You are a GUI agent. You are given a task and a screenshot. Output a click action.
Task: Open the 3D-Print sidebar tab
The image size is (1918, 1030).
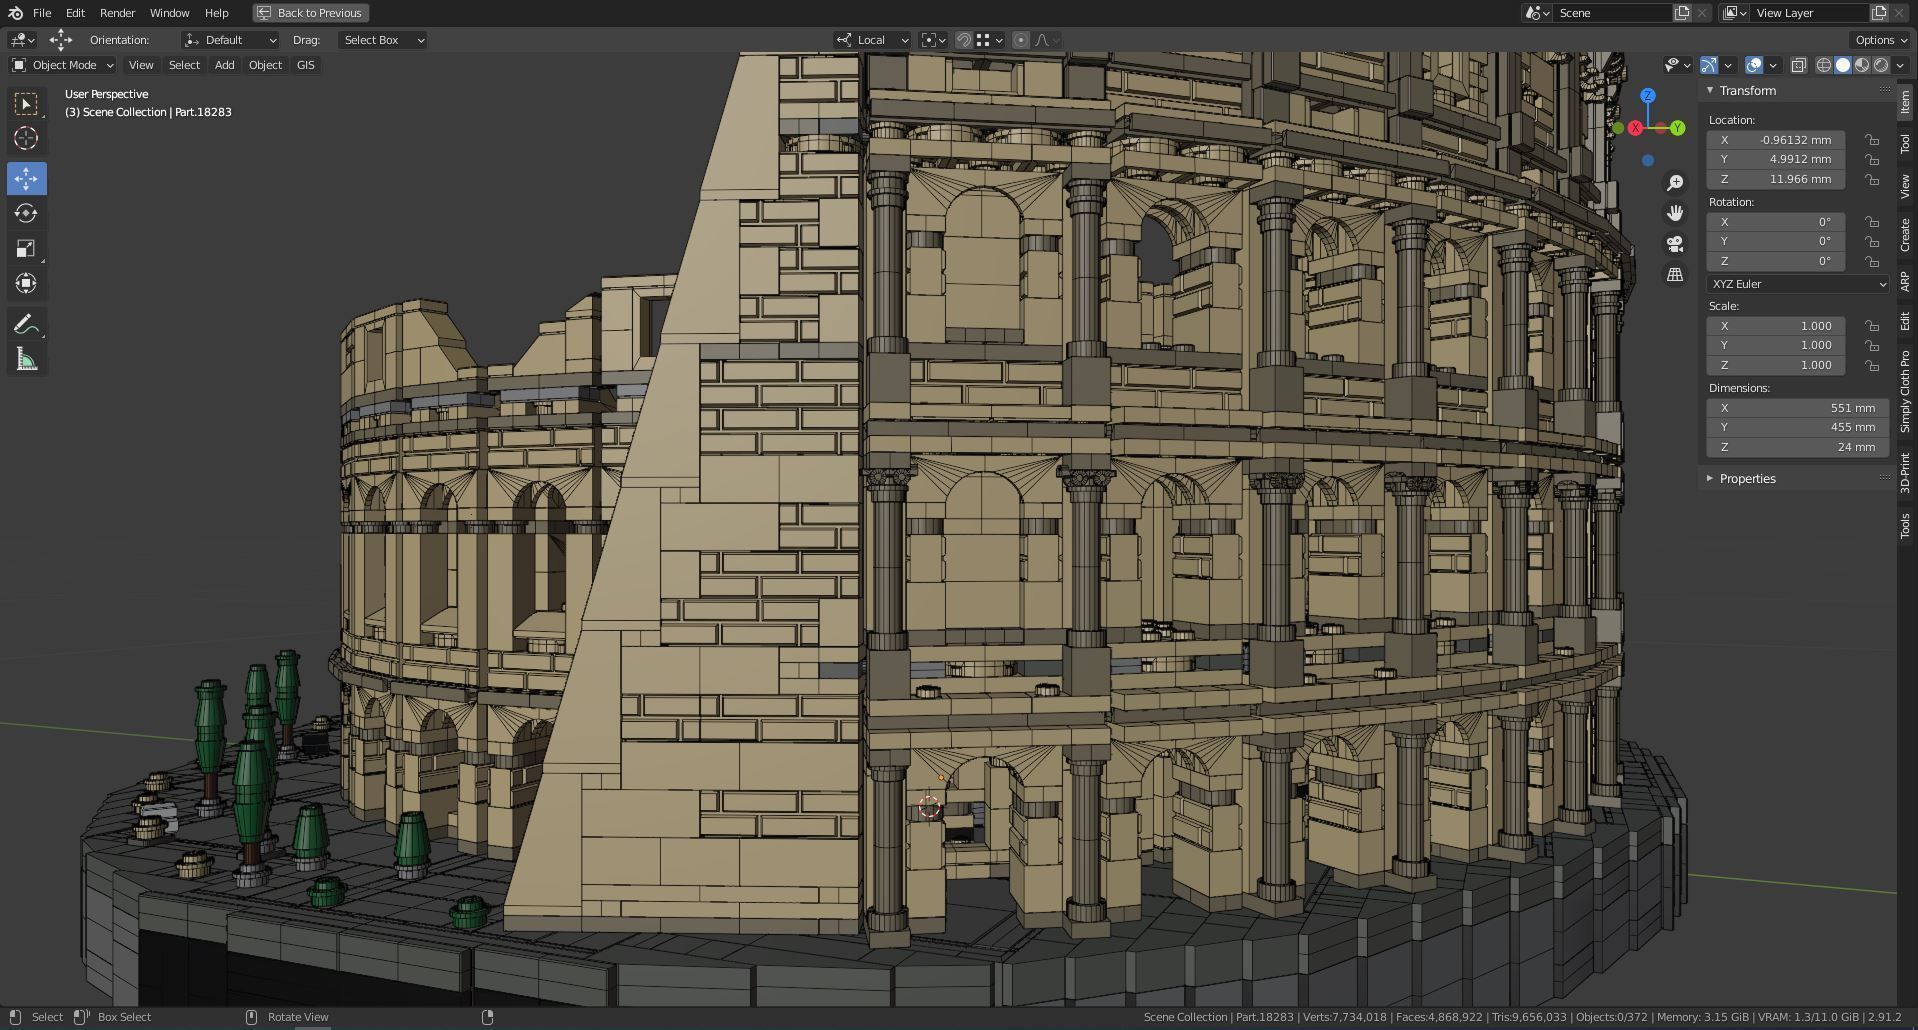1906,472
